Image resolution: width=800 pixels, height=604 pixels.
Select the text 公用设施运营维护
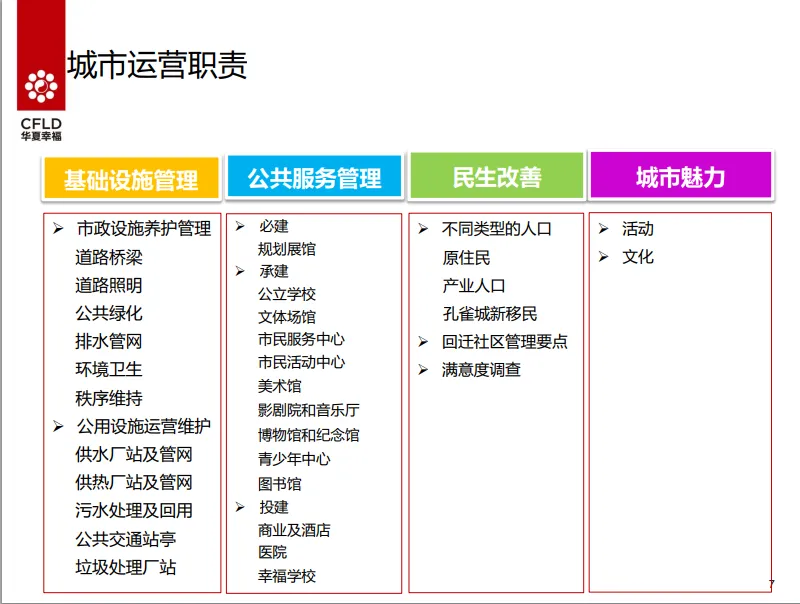pos(144,426)
